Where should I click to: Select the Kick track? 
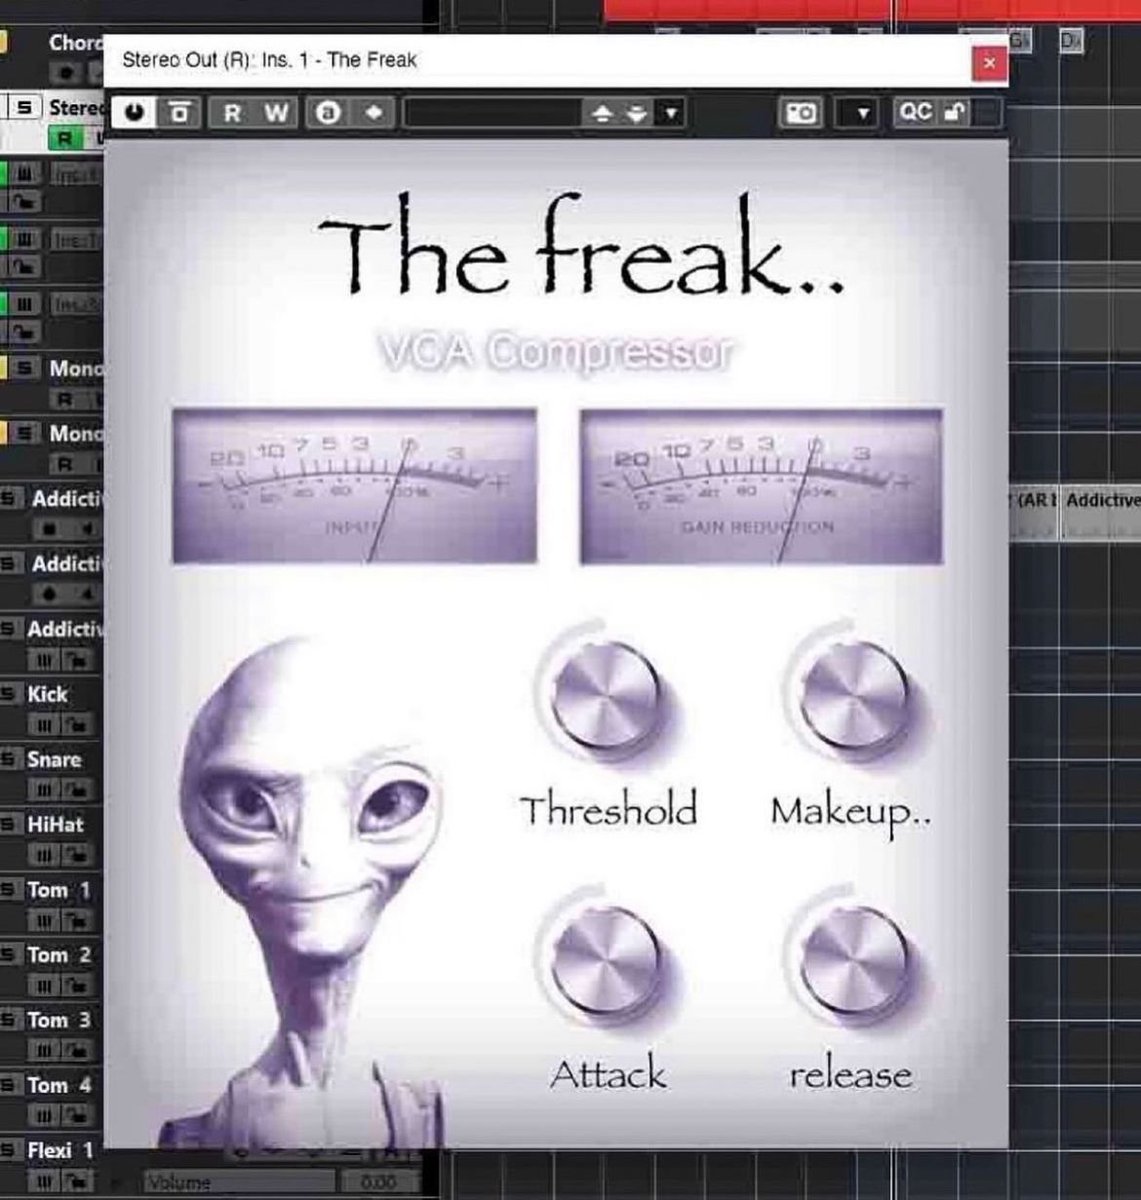pos(47,694)
